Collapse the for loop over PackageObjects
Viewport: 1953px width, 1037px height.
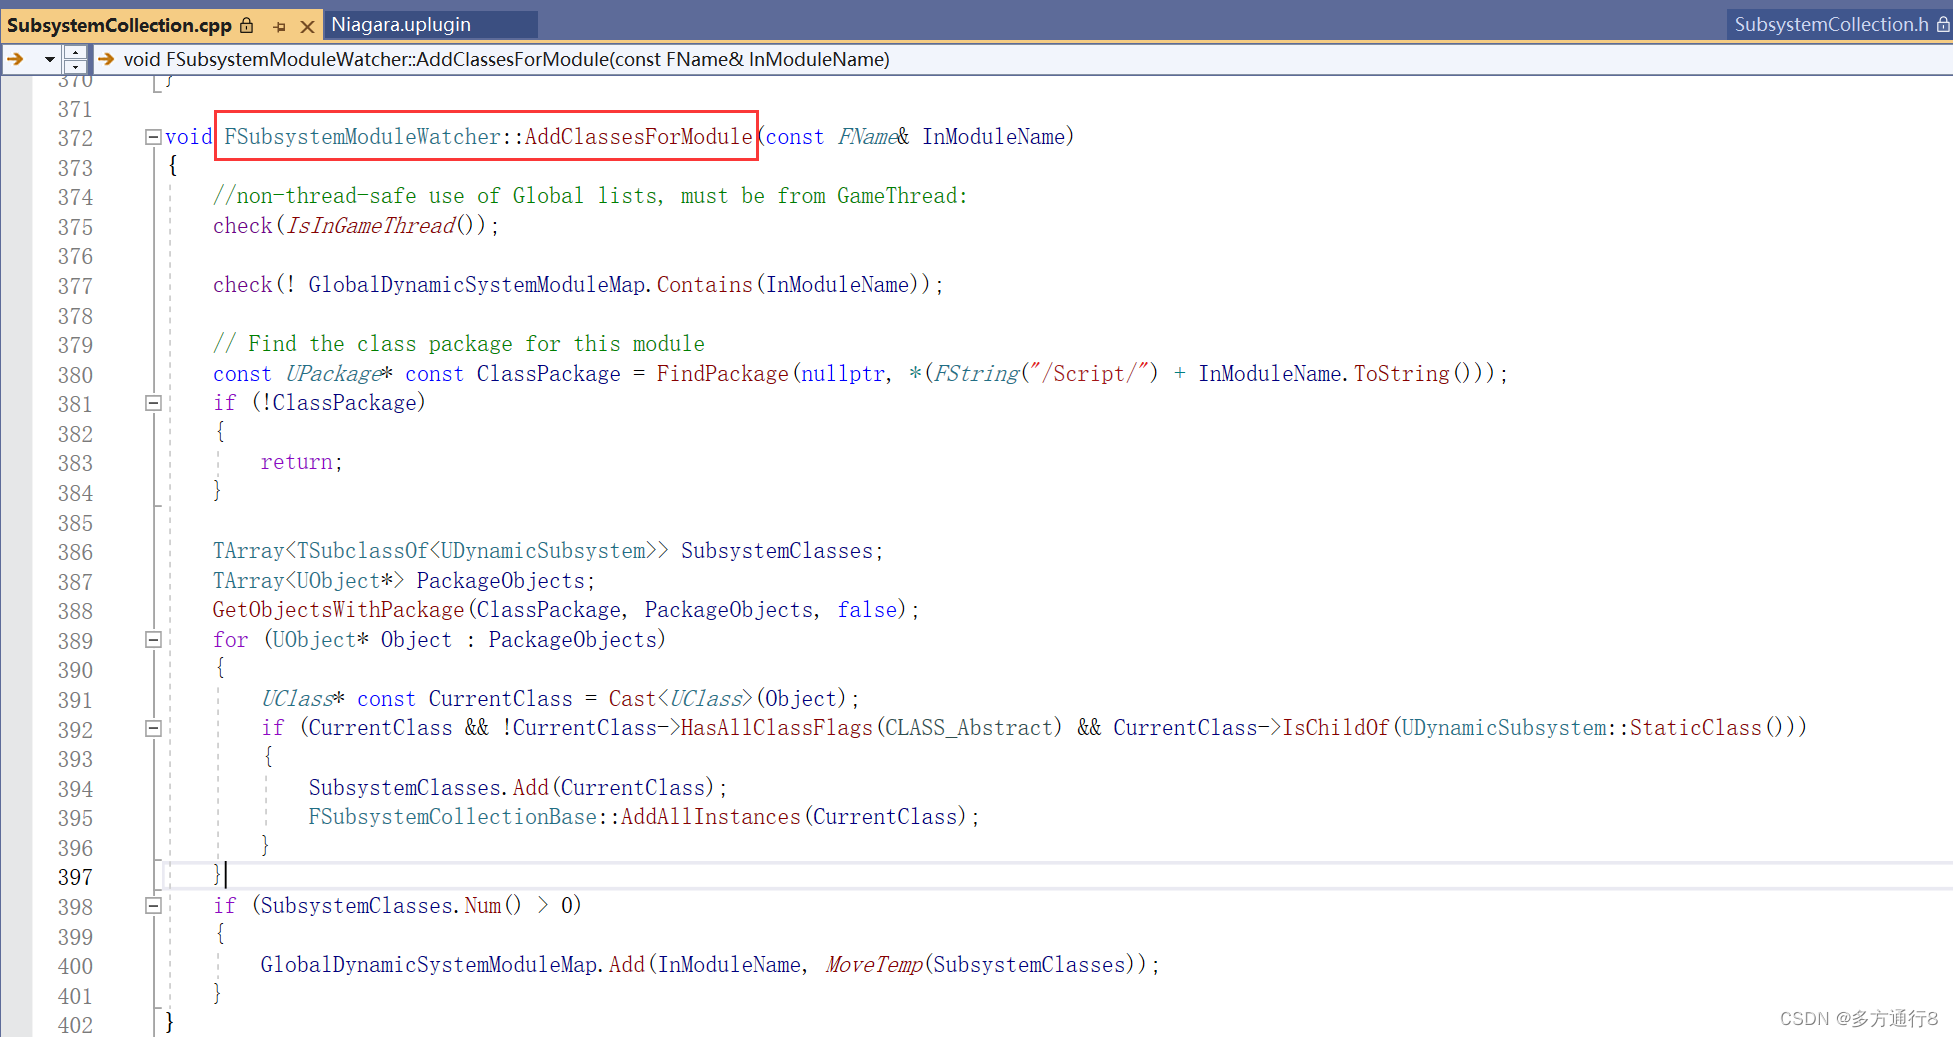pos(153,640)
